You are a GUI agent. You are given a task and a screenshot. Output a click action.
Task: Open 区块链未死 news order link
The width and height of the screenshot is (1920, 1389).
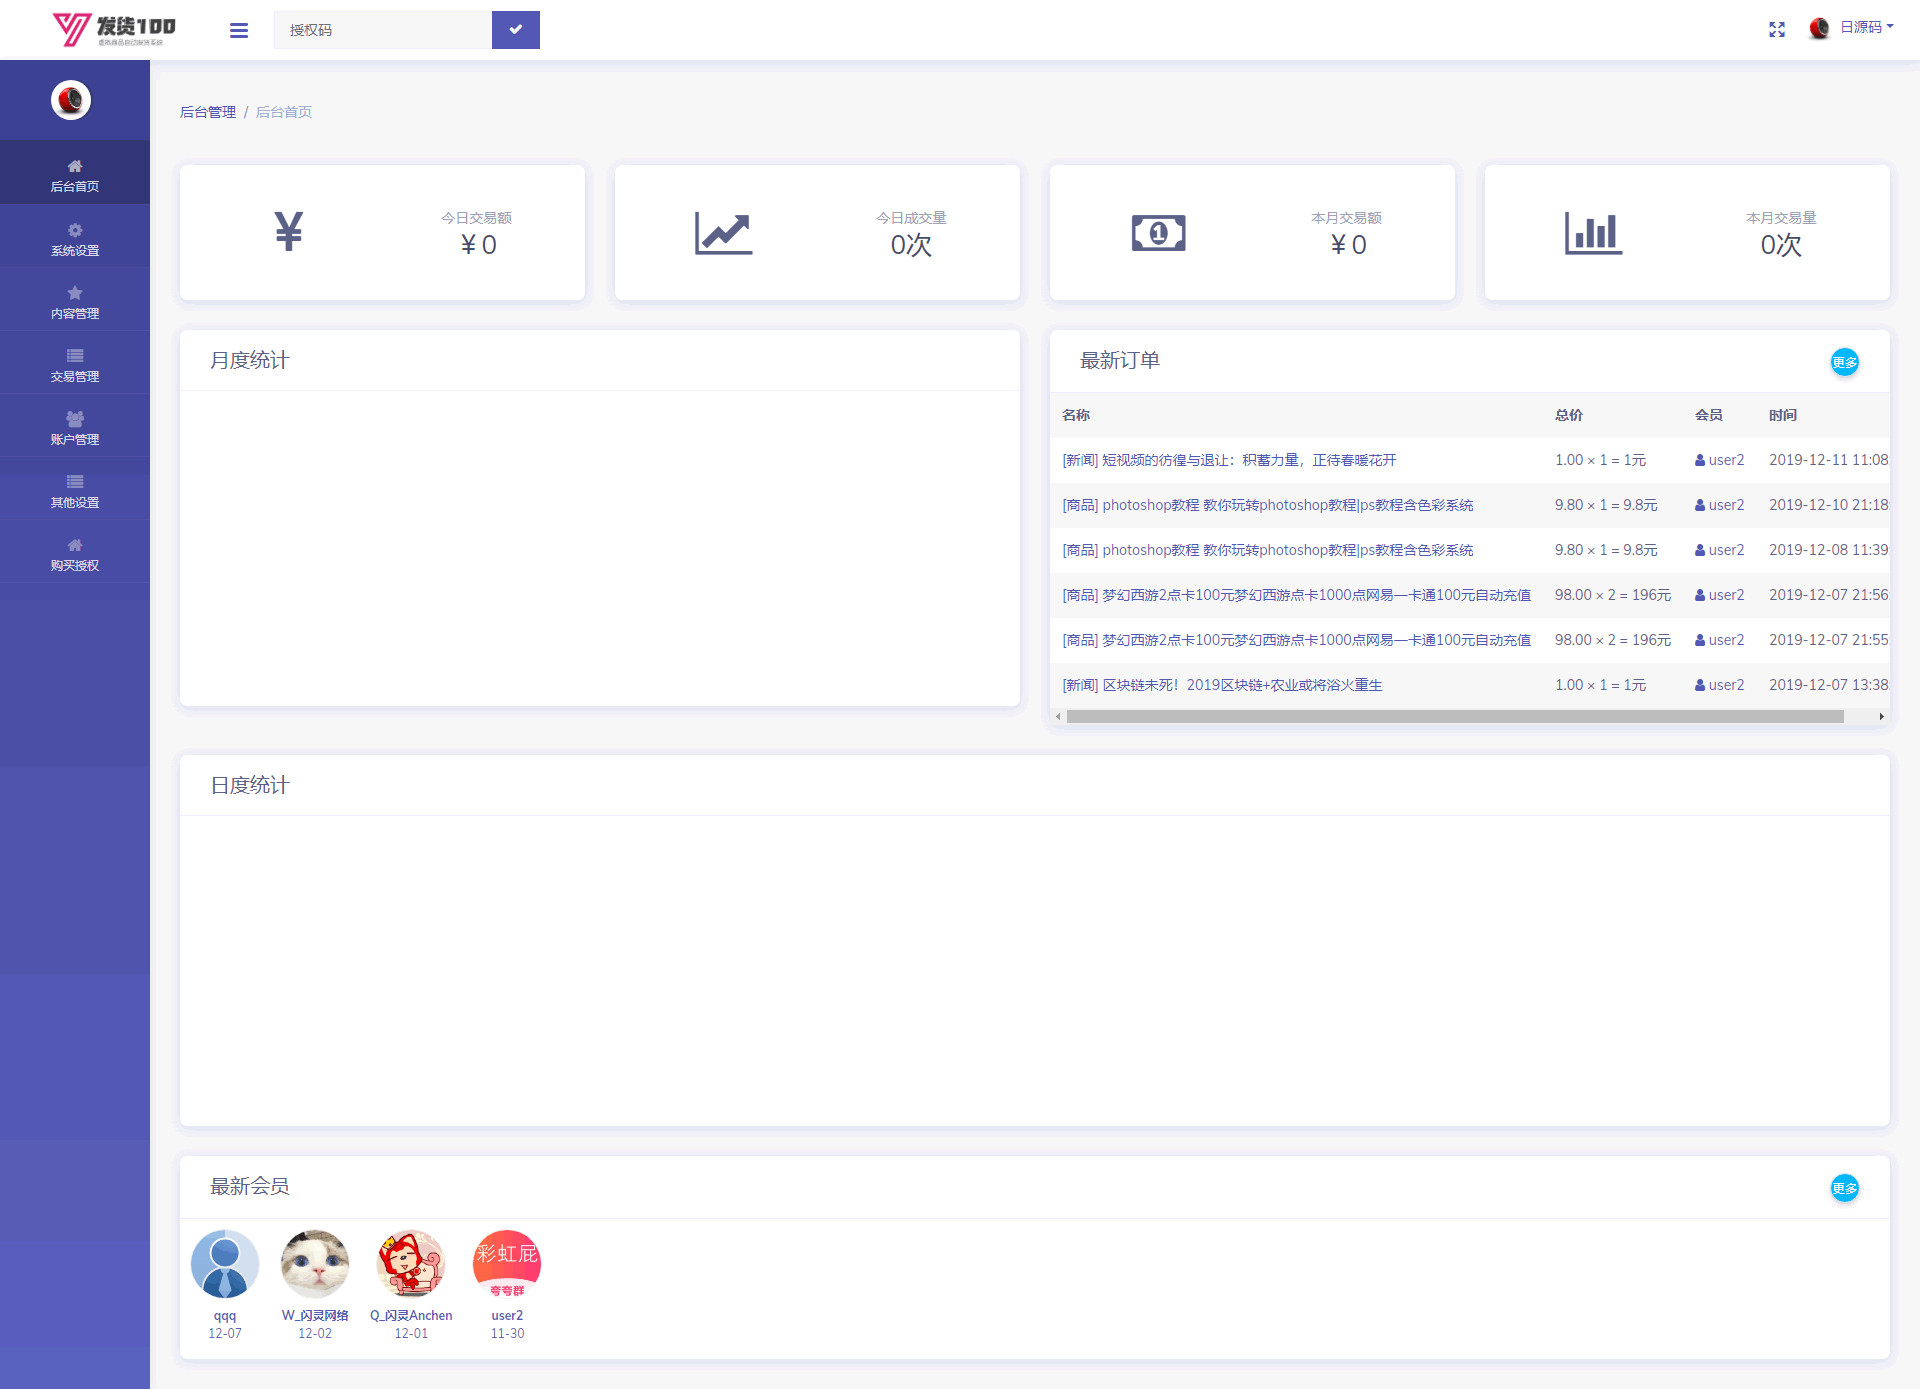tap(1222, 685)
